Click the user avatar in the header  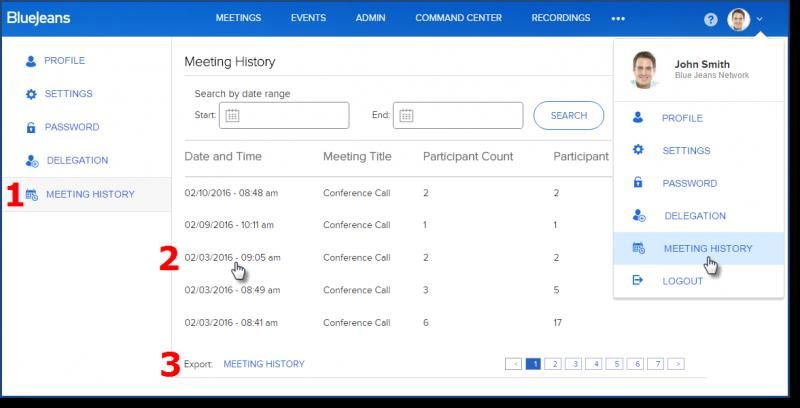click(x=738, y=20)
